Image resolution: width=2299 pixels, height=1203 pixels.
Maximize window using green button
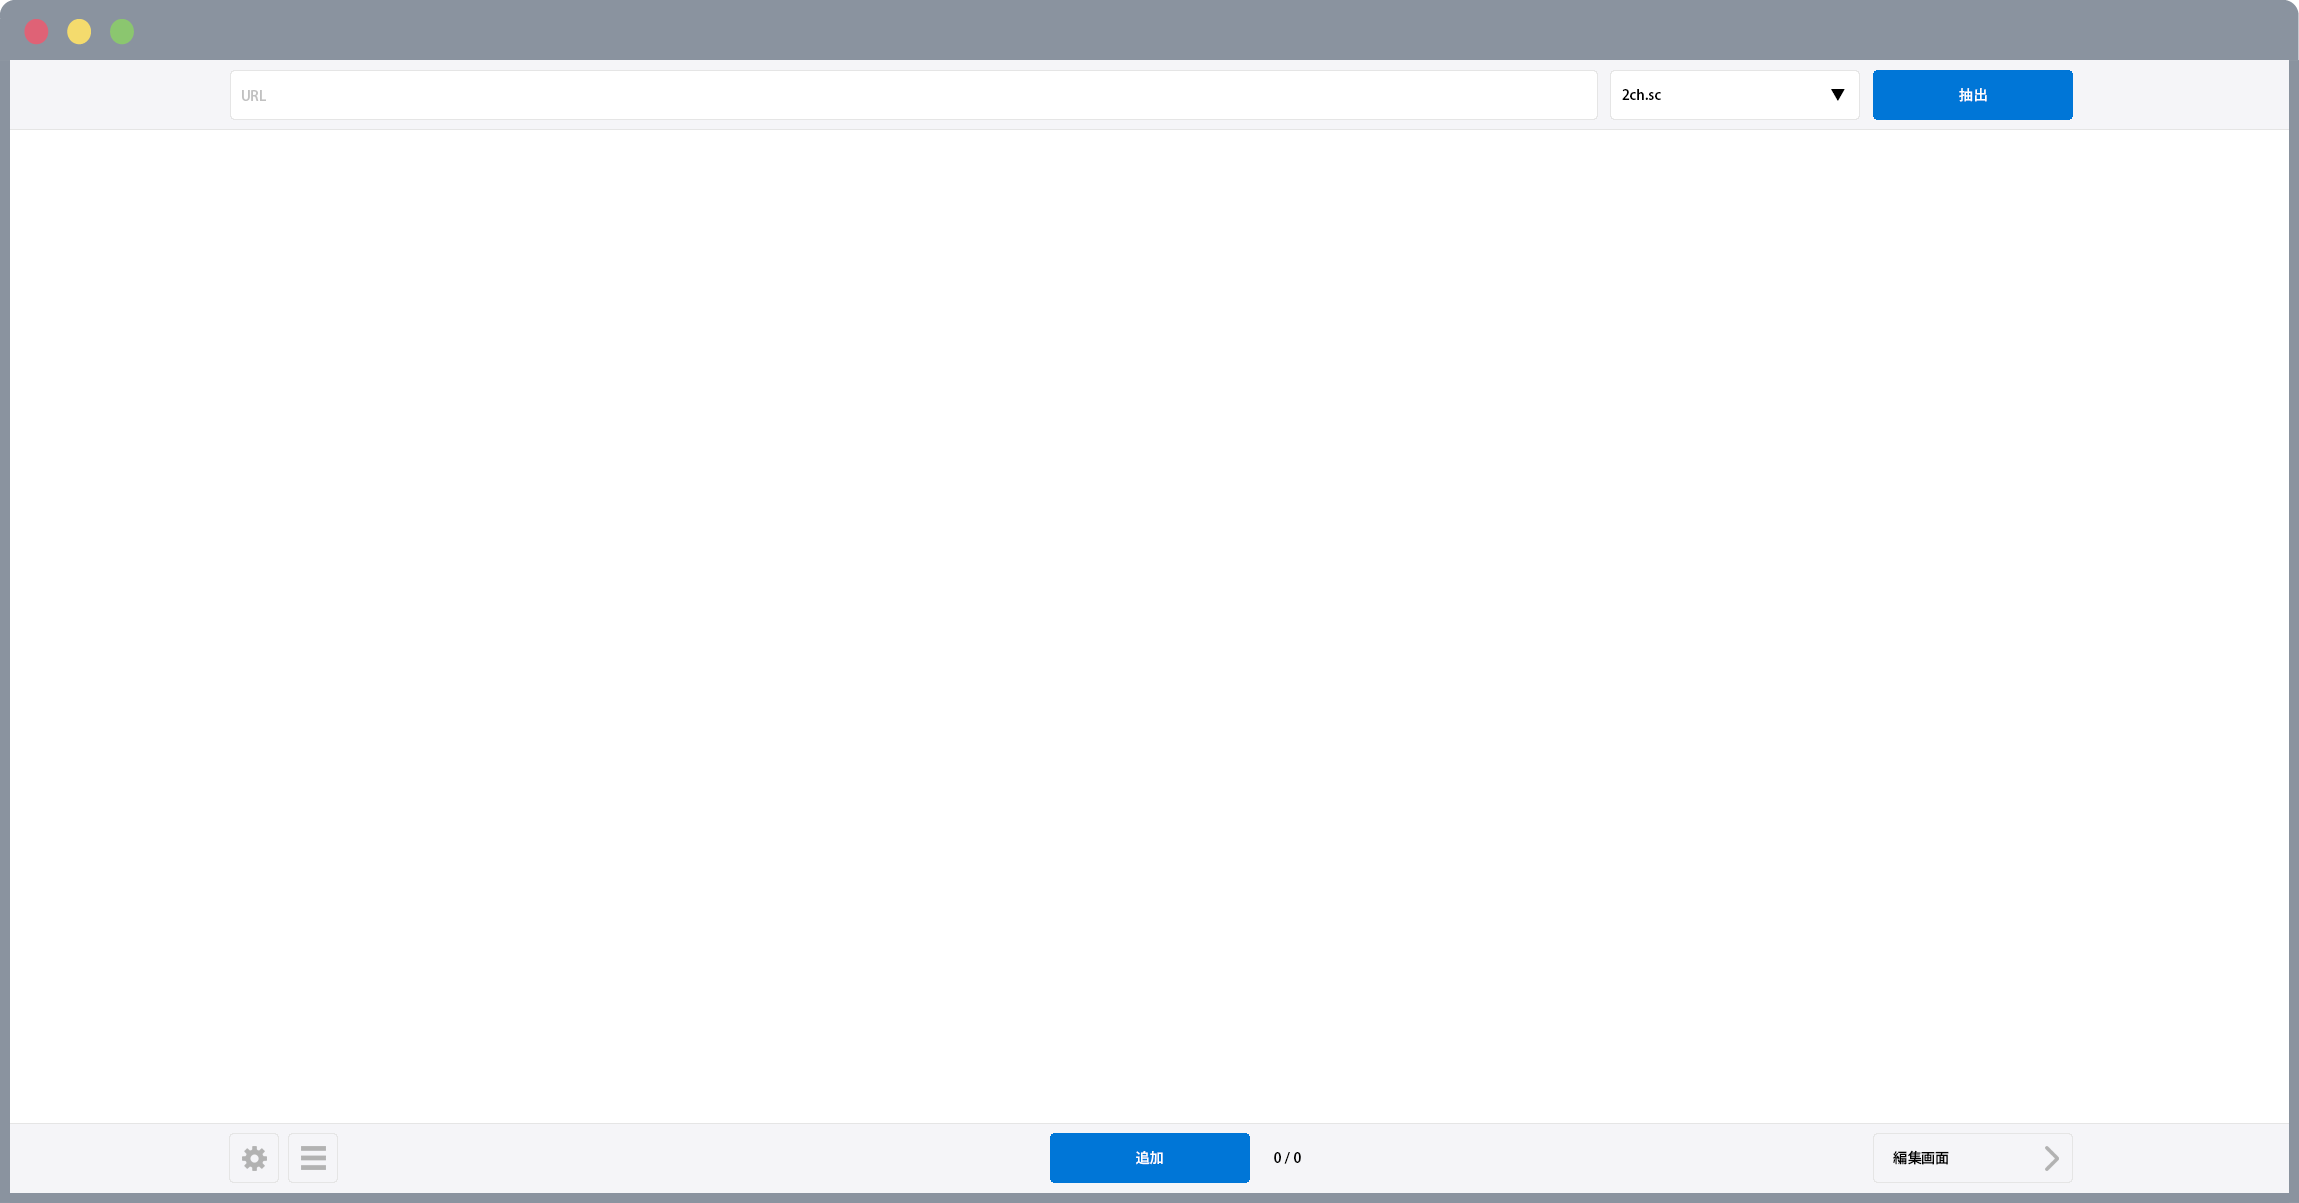tap(122, 32)
